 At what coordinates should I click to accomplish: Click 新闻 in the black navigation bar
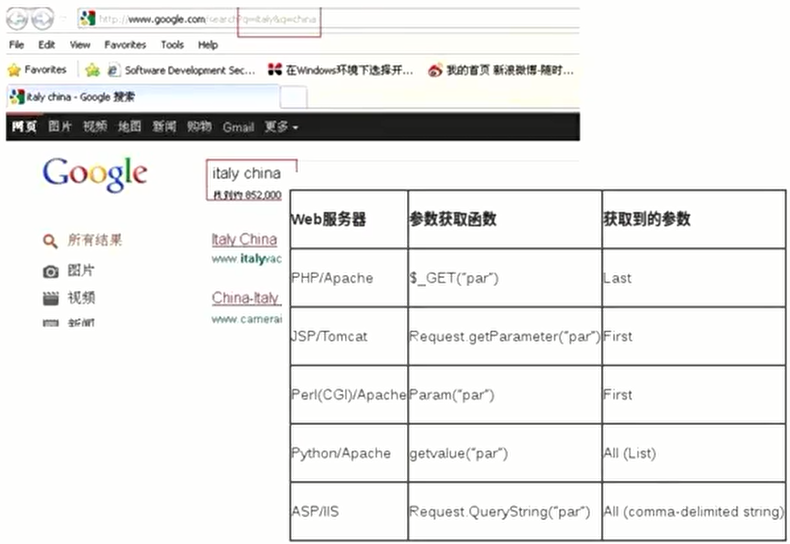164,127
